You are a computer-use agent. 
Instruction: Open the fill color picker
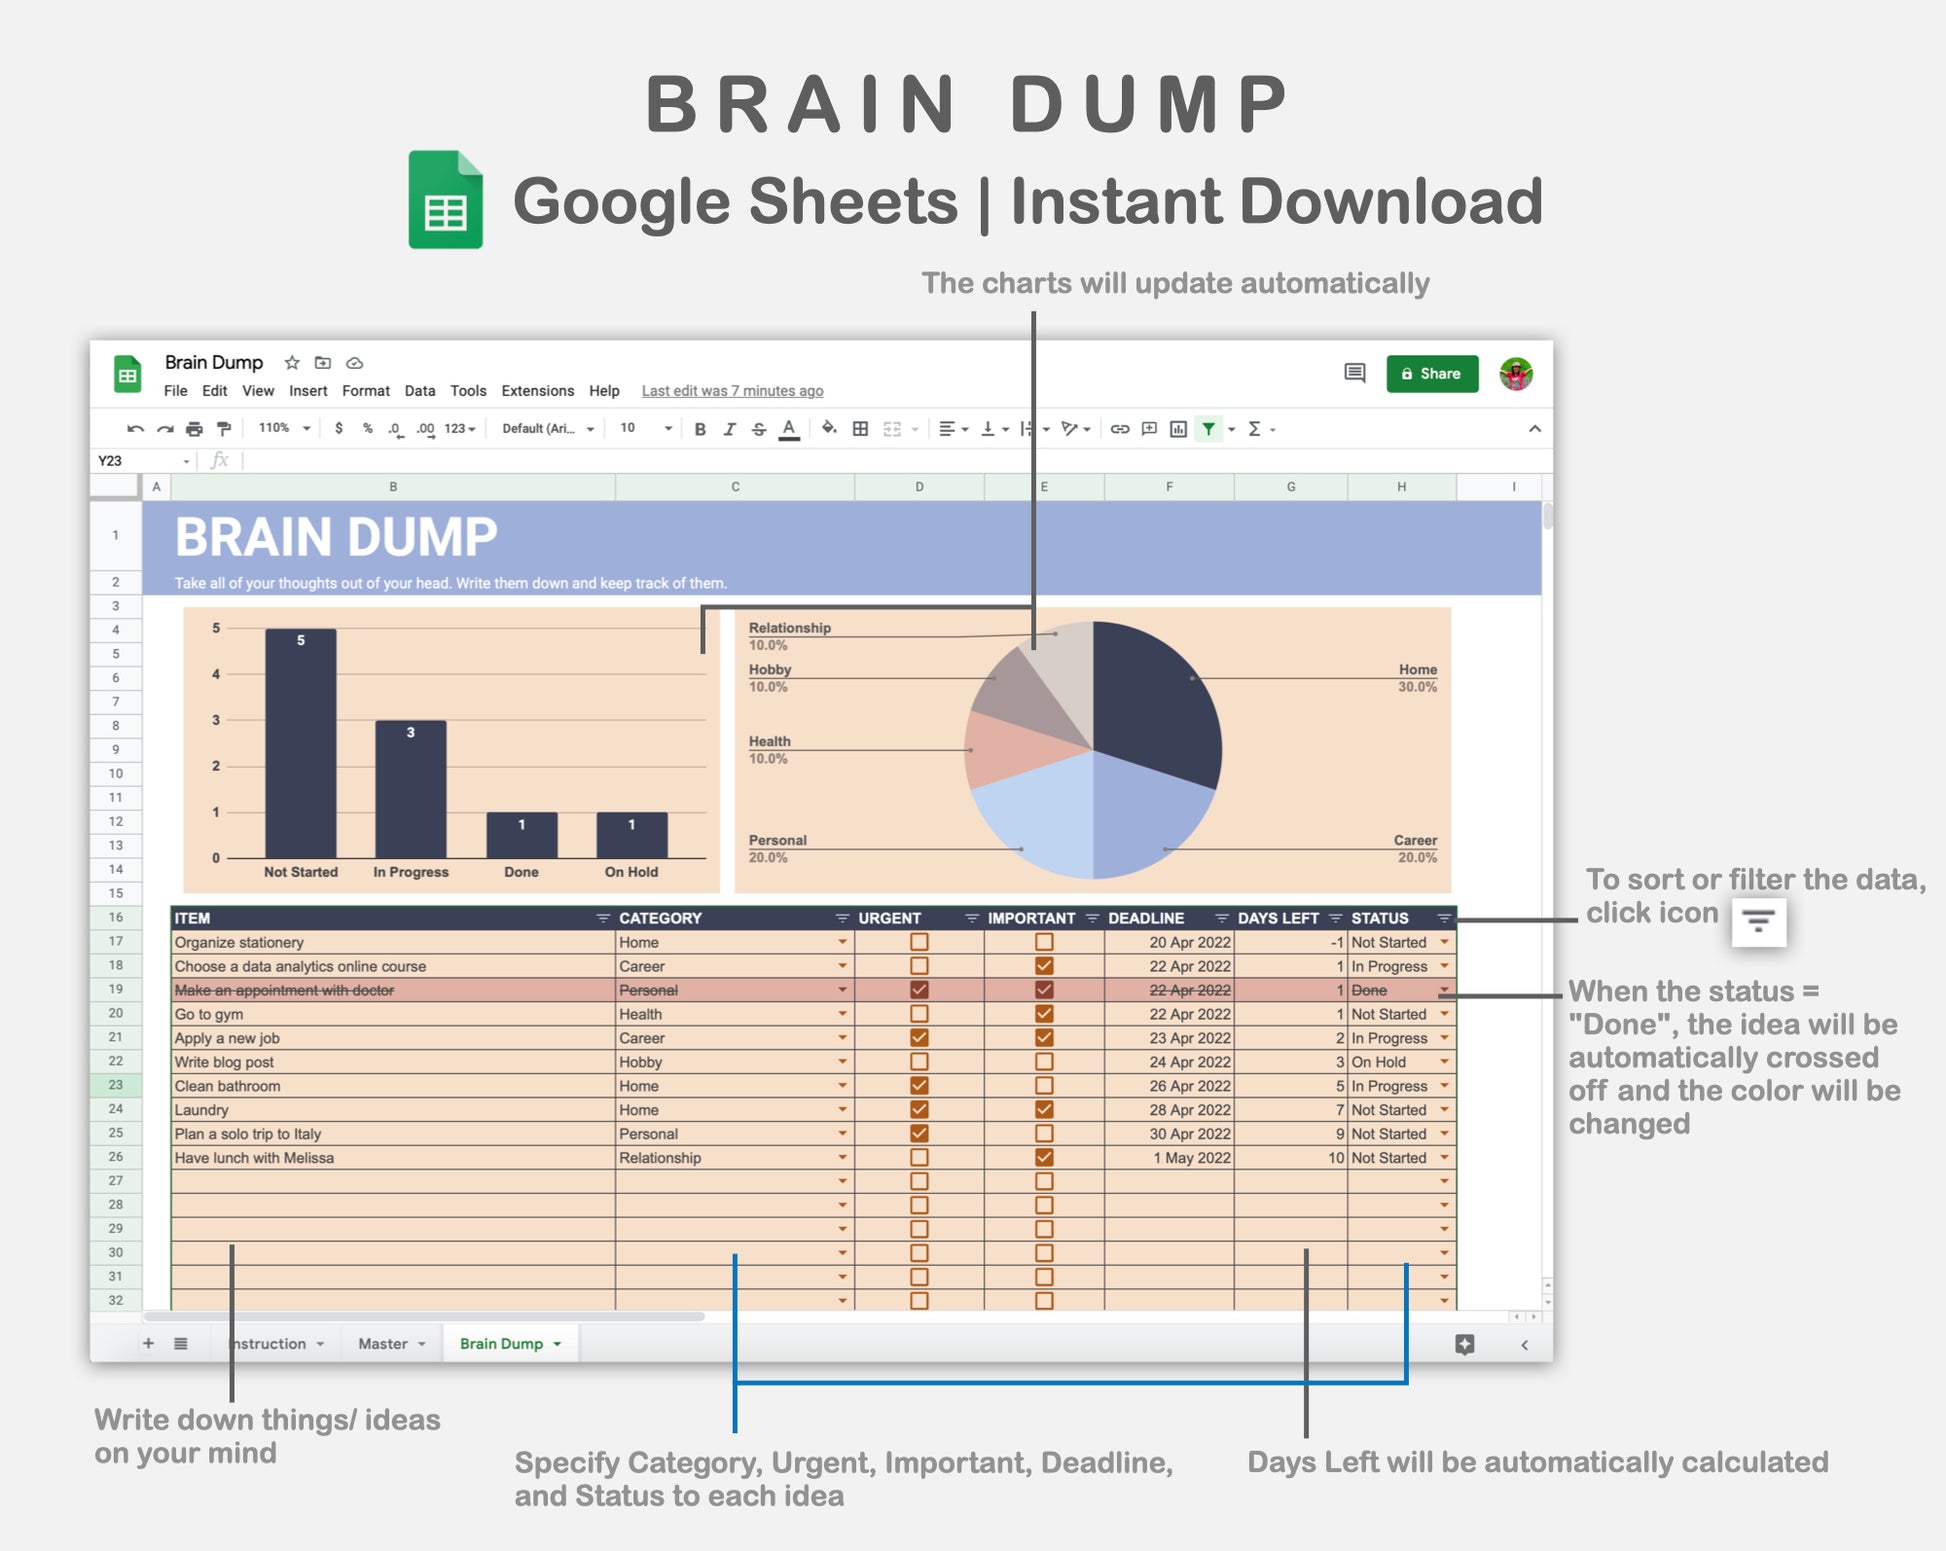pyautogui.click(x=829, y=429)
